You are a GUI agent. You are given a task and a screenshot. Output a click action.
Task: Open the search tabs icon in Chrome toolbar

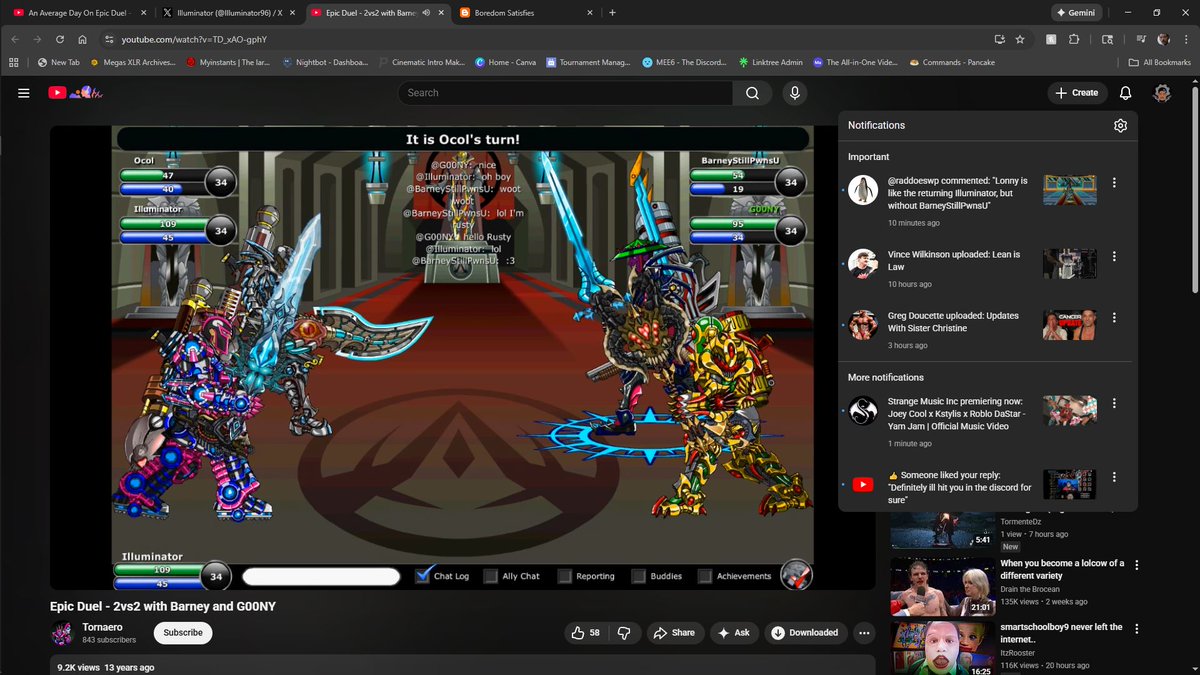tap(1107, 39)
